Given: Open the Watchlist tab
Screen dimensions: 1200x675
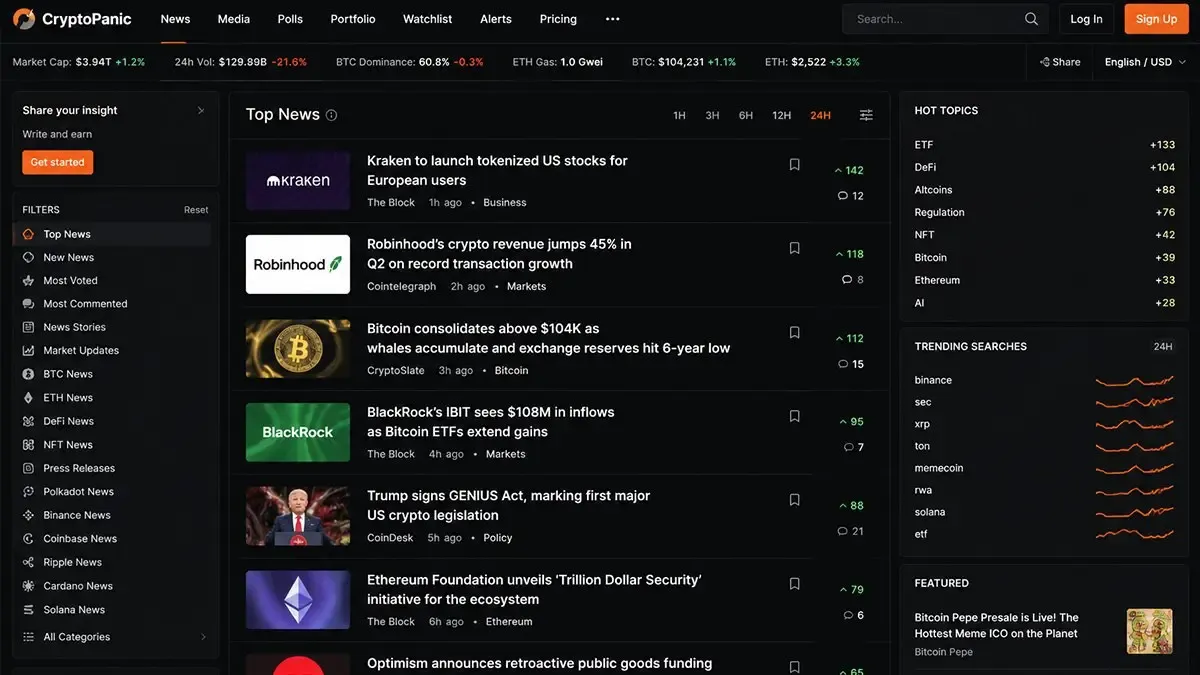Looking at the screenshot, I should tap(427, 19).
